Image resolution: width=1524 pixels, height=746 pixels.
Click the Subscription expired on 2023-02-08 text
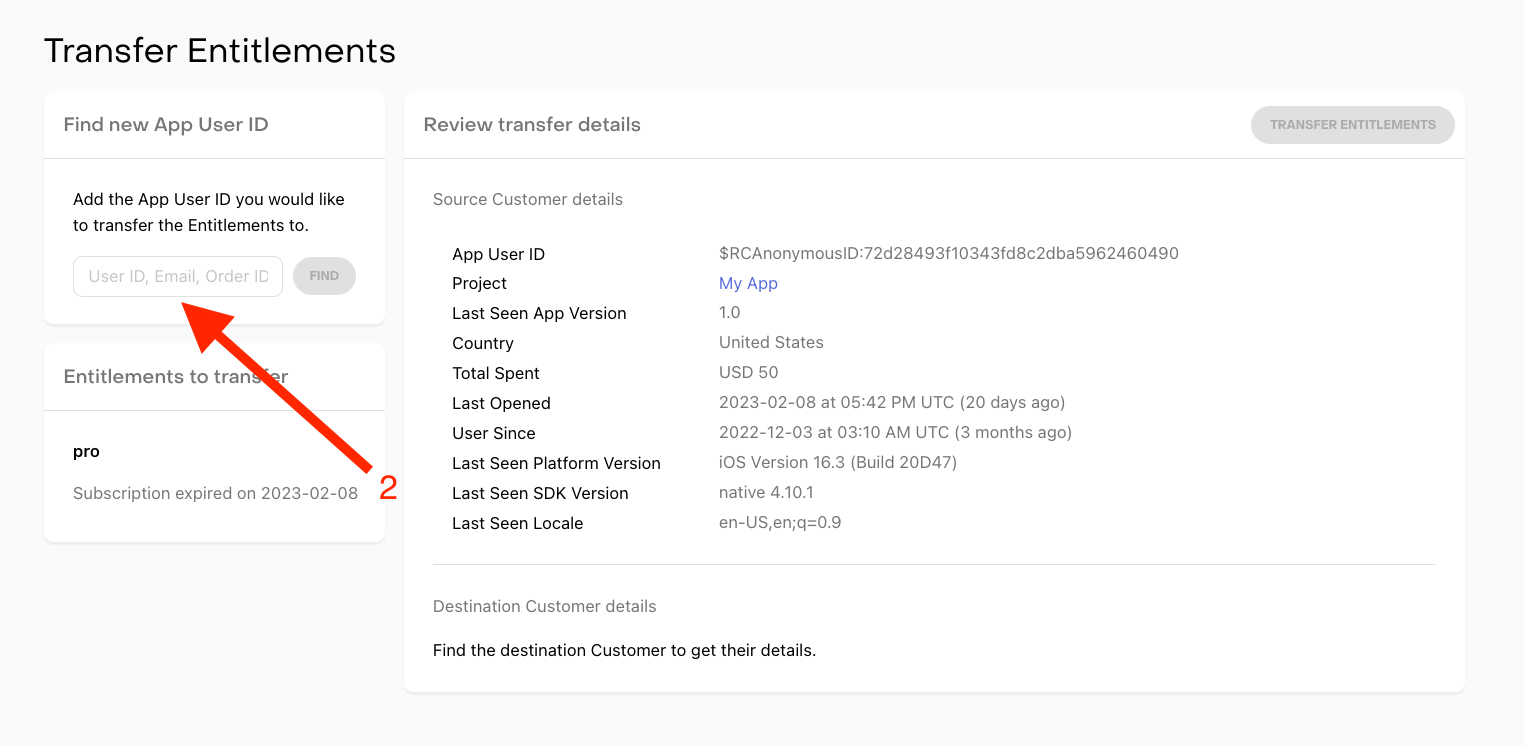point(215,493)
